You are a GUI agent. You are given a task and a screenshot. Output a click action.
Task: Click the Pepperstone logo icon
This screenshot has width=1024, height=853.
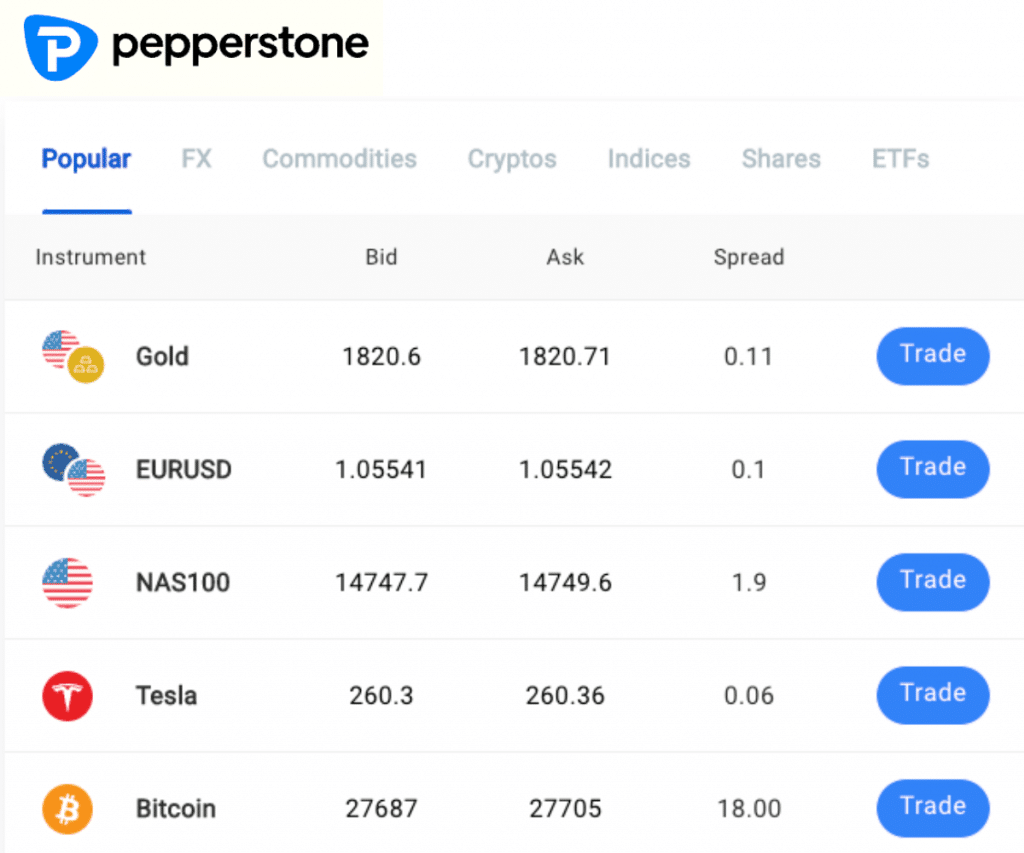click(60, 45)
